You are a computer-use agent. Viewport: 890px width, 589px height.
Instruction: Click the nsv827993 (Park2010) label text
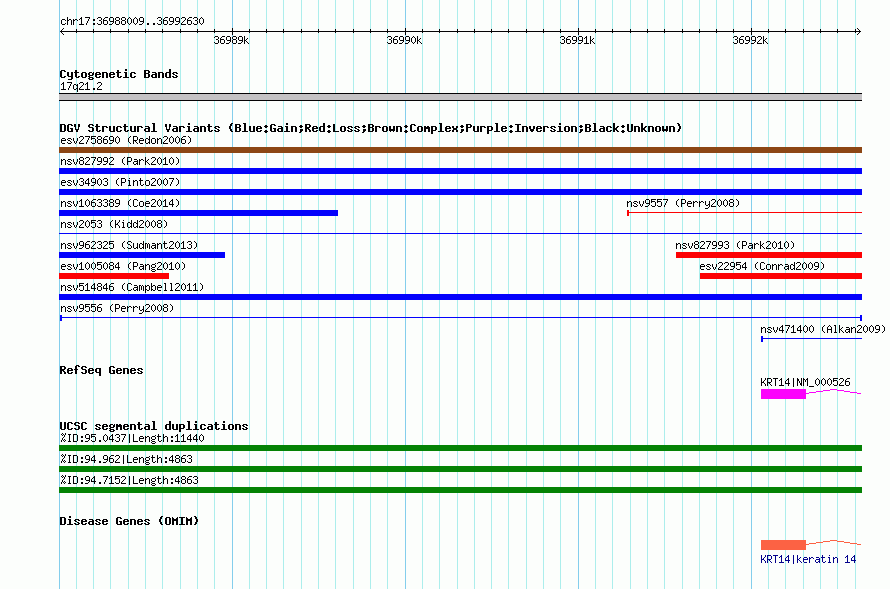[735, 245]
